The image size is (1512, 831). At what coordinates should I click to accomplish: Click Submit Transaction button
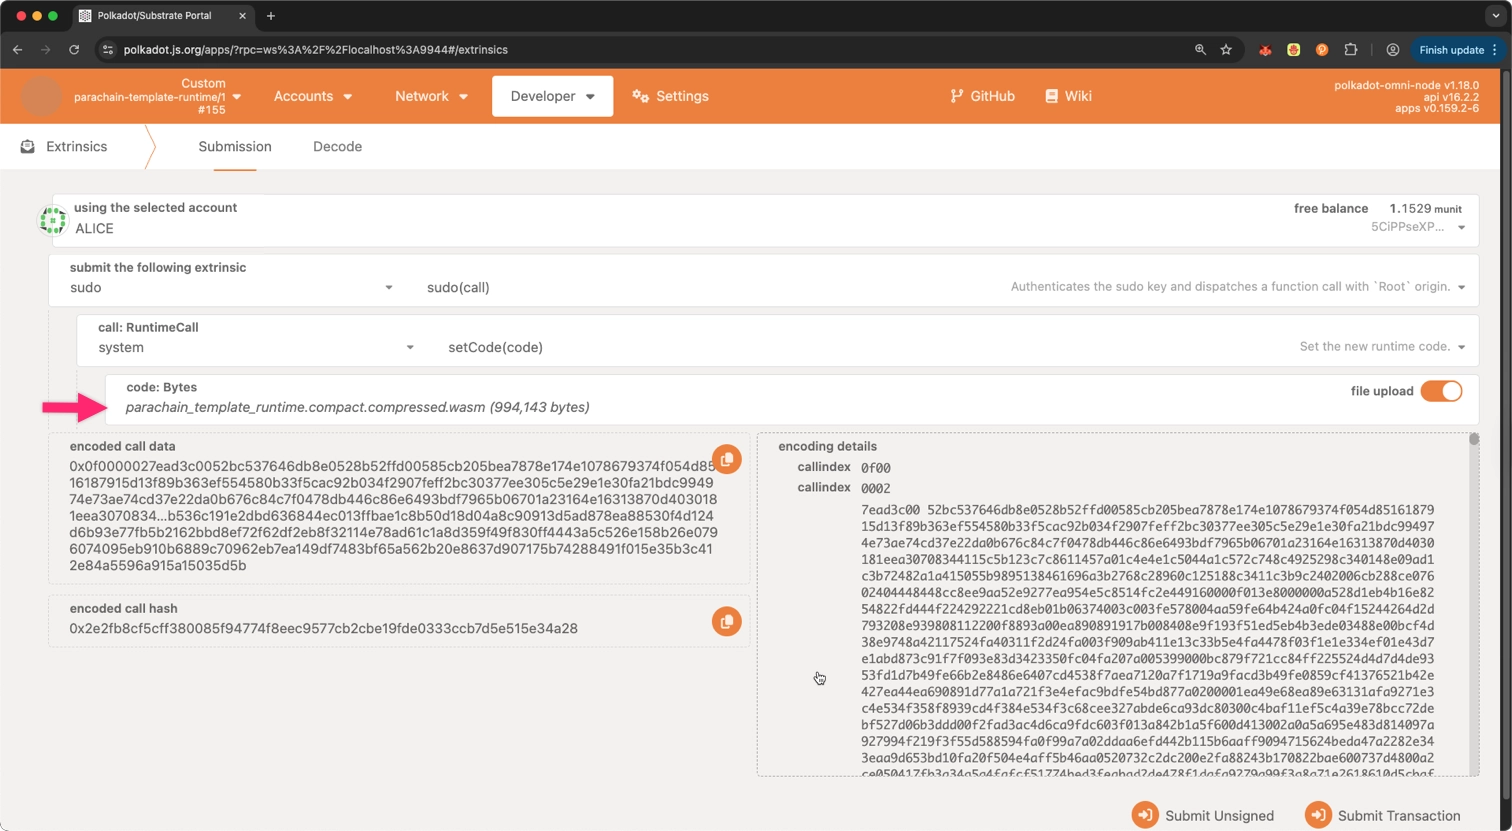tap(1383, 815)
